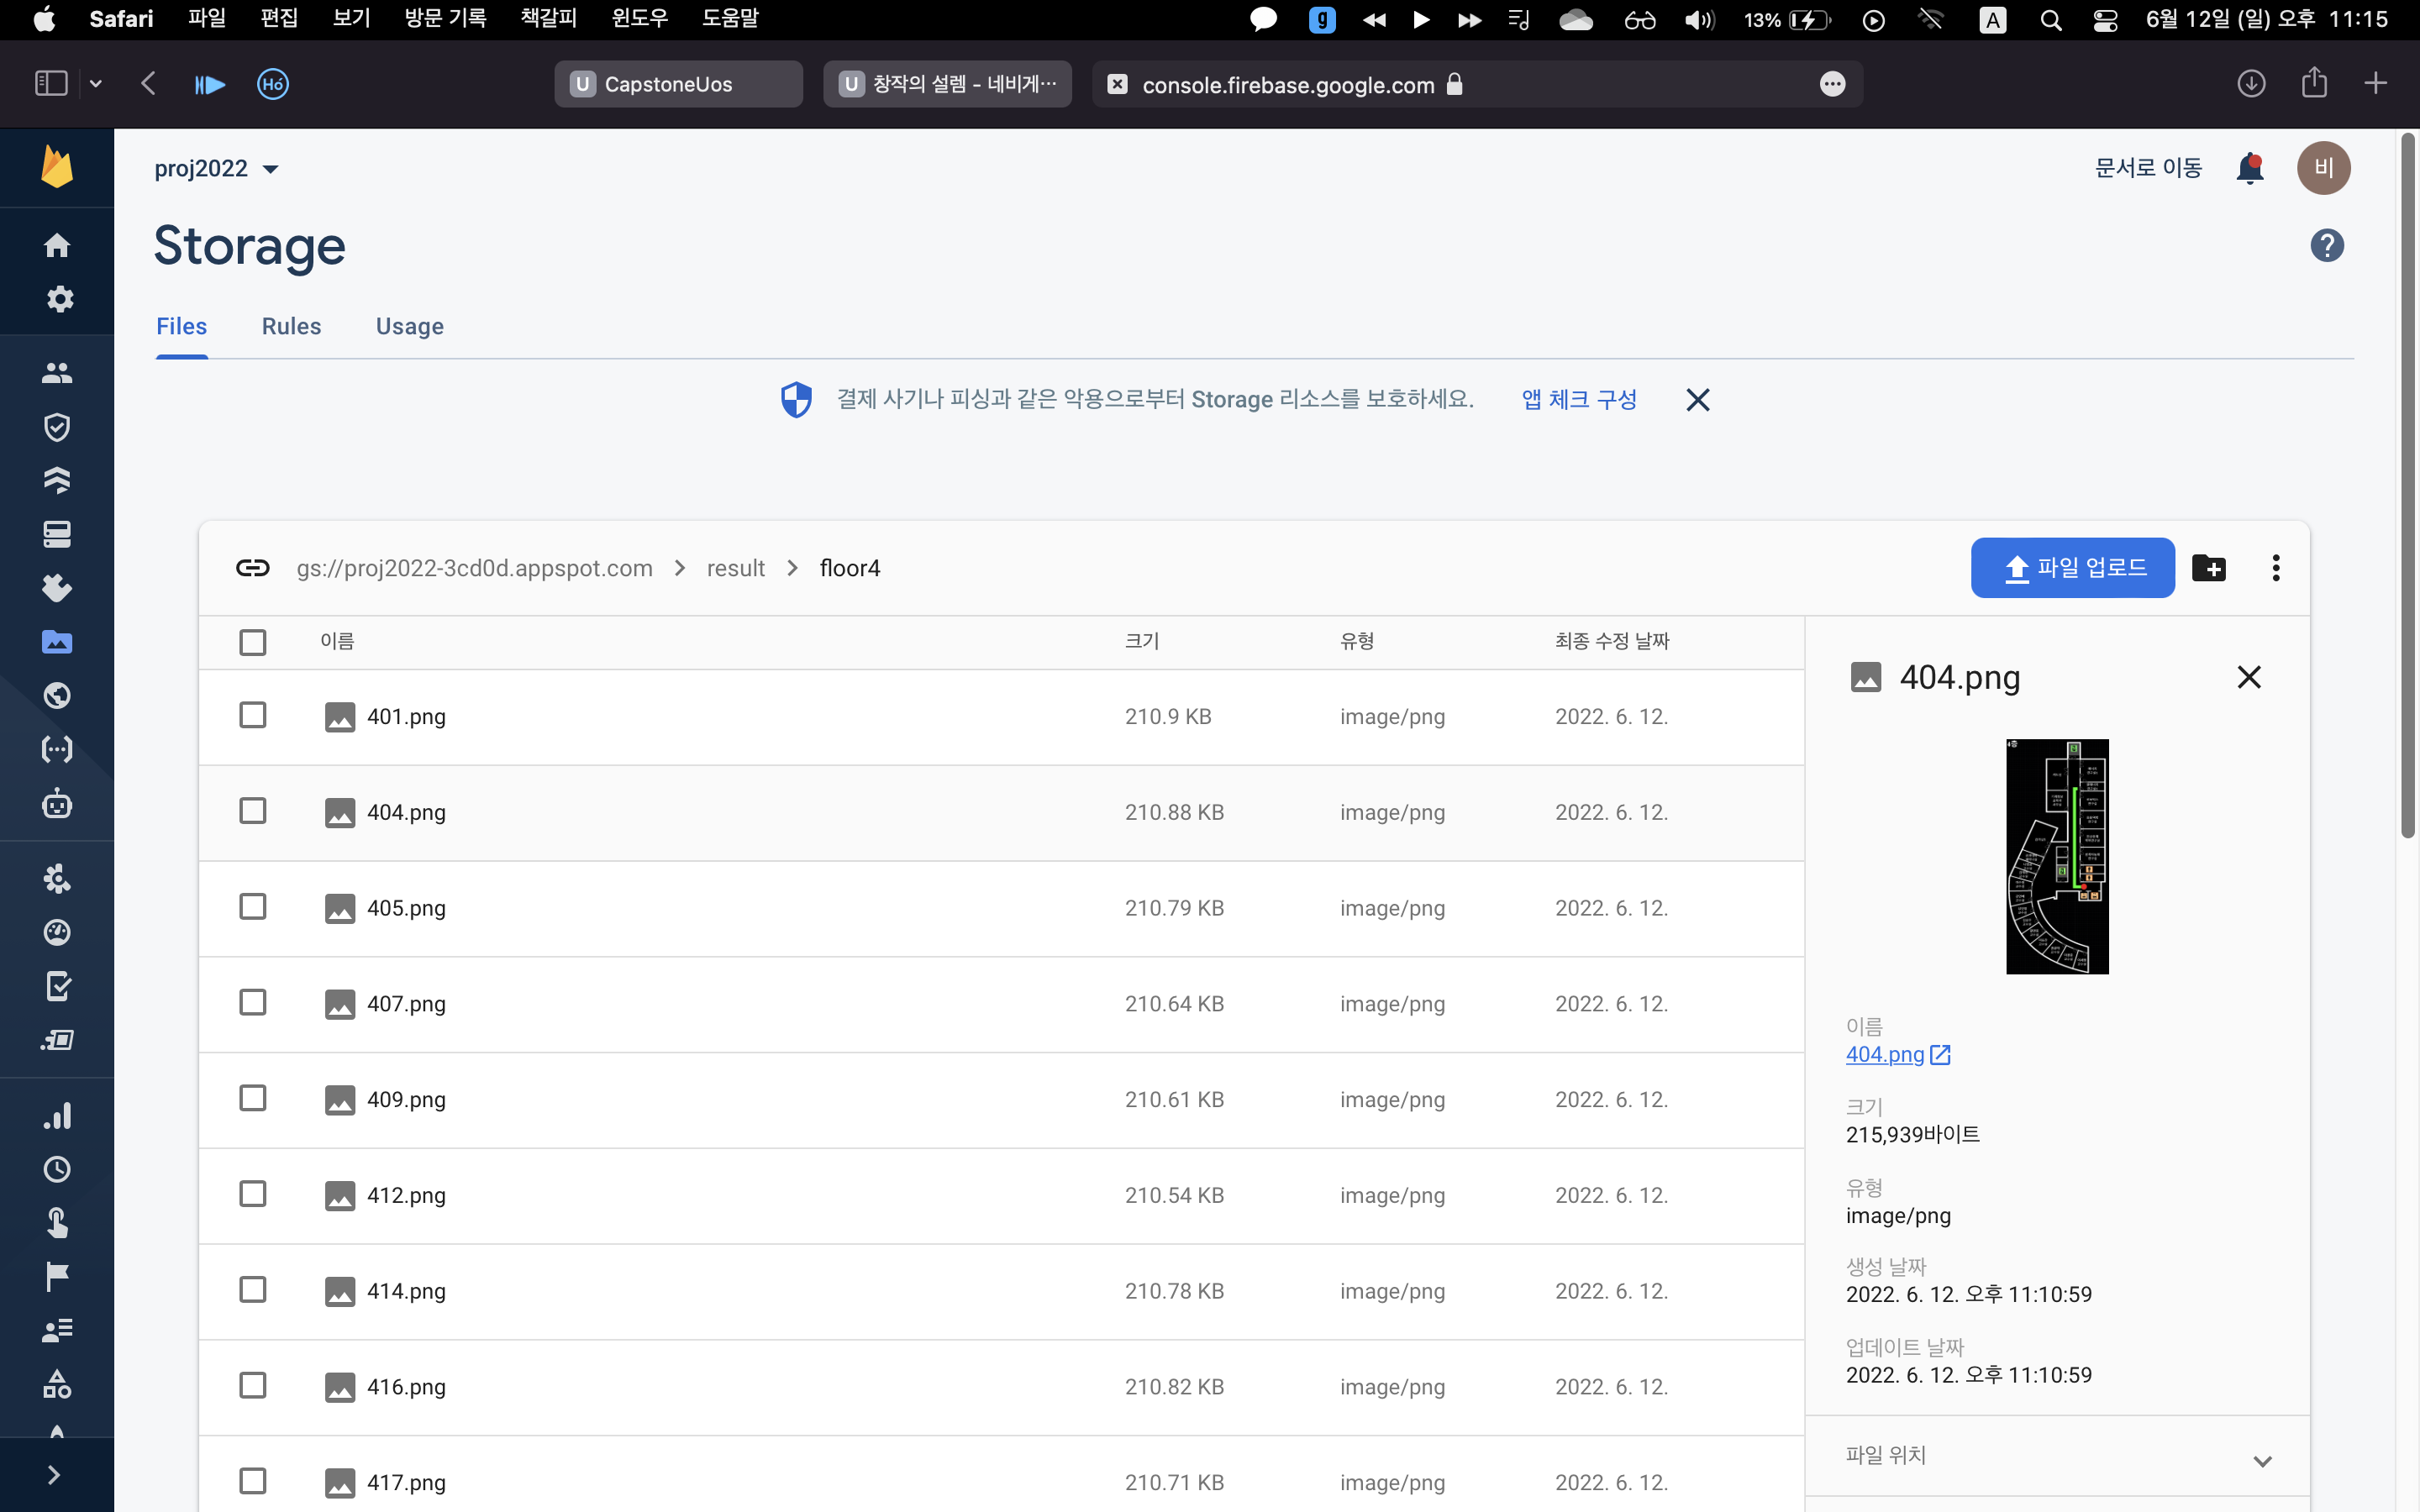Screen dimensions: 2420x1512
Task: Toggle the select-all checkbox in header
Action: (253, 642)
